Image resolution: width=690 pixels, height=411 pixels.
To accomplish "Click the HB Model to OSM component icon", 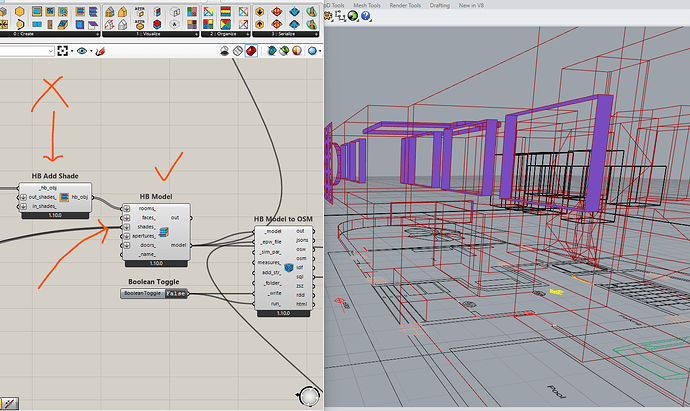I will click(289, 268).
